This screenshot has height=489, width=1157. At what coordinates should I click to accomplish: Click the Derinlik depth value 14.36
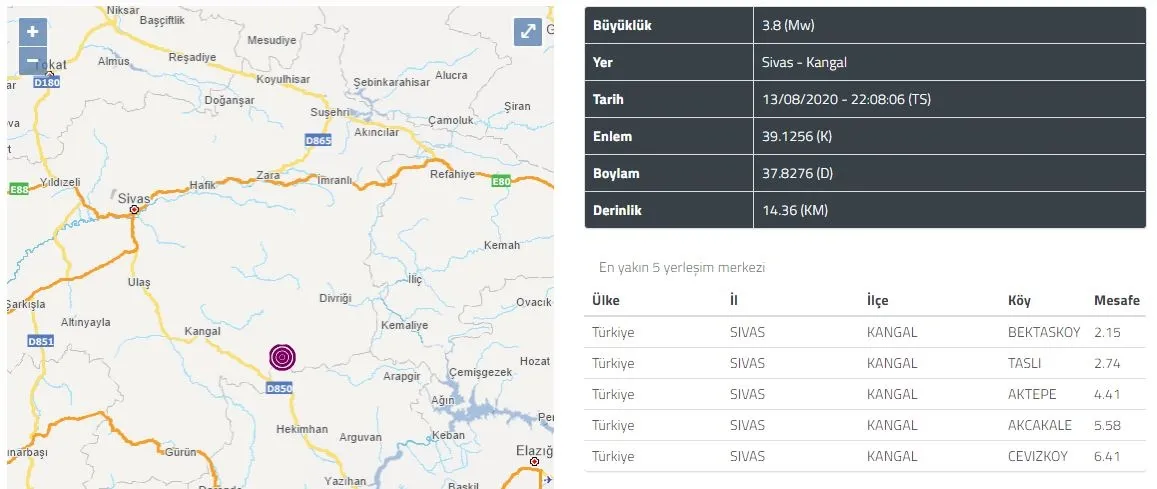[x=794, y=210]
